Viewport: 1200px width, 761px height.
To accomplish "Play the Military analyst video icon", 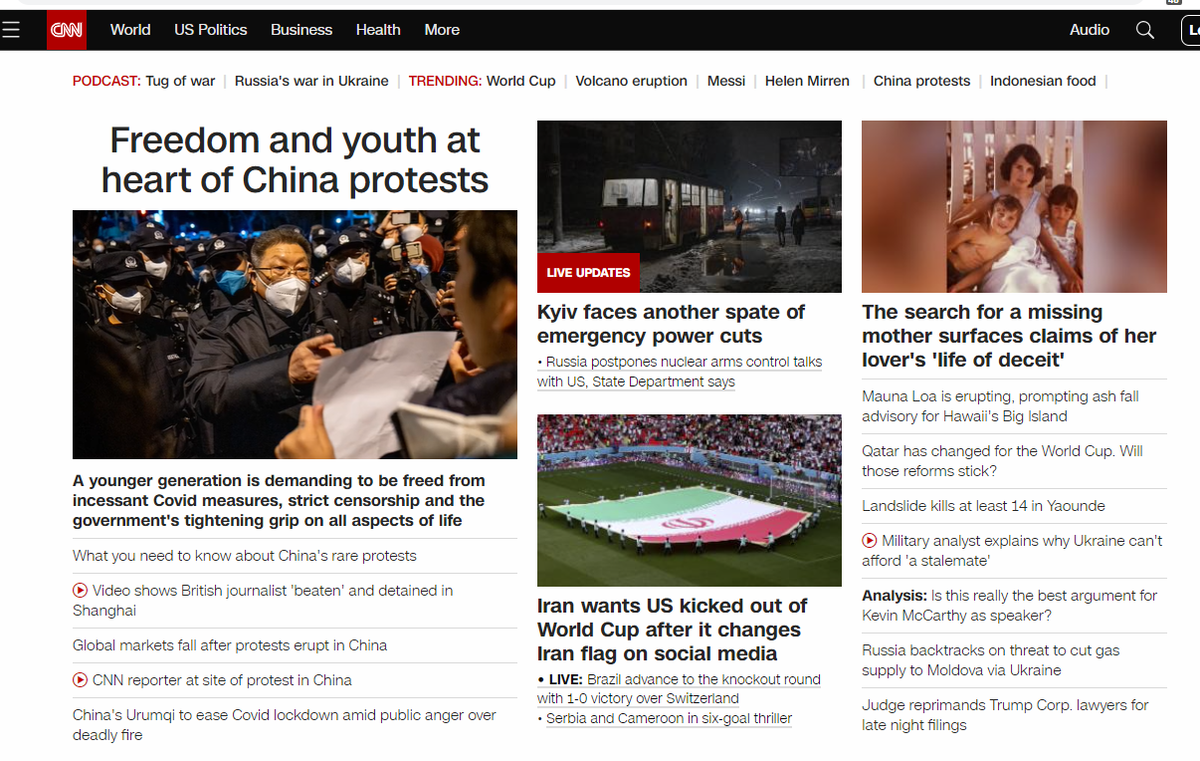I will 870,541.
